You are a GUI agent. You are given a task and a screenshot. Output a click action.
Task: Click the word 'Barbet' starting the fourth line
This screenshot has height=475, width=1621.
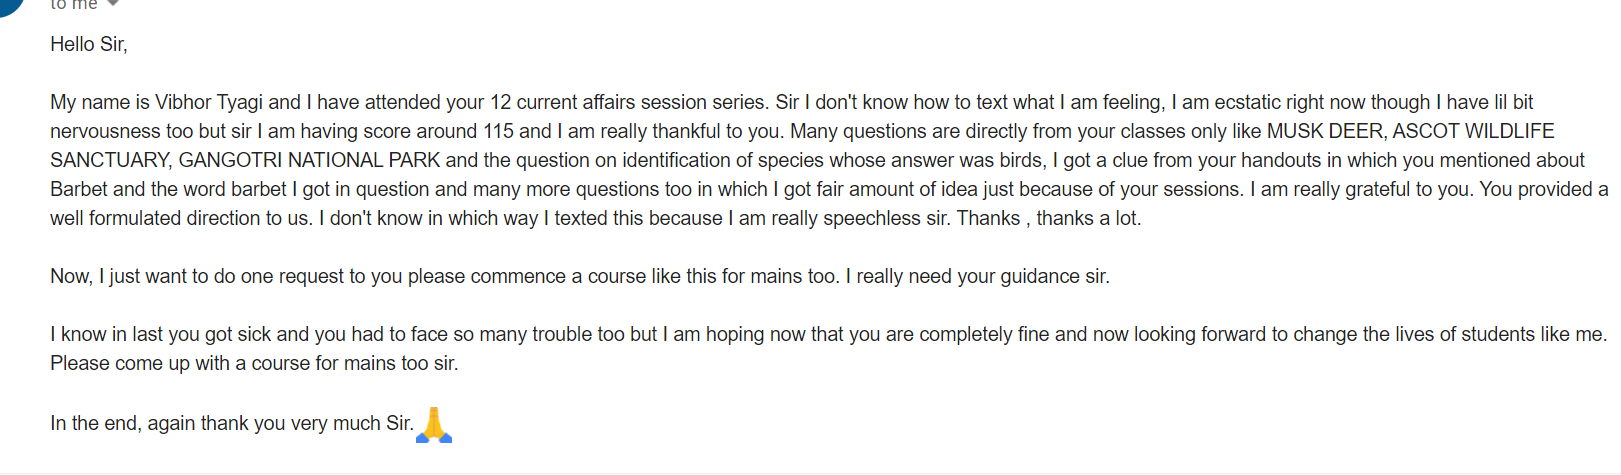tap(79, 189)
